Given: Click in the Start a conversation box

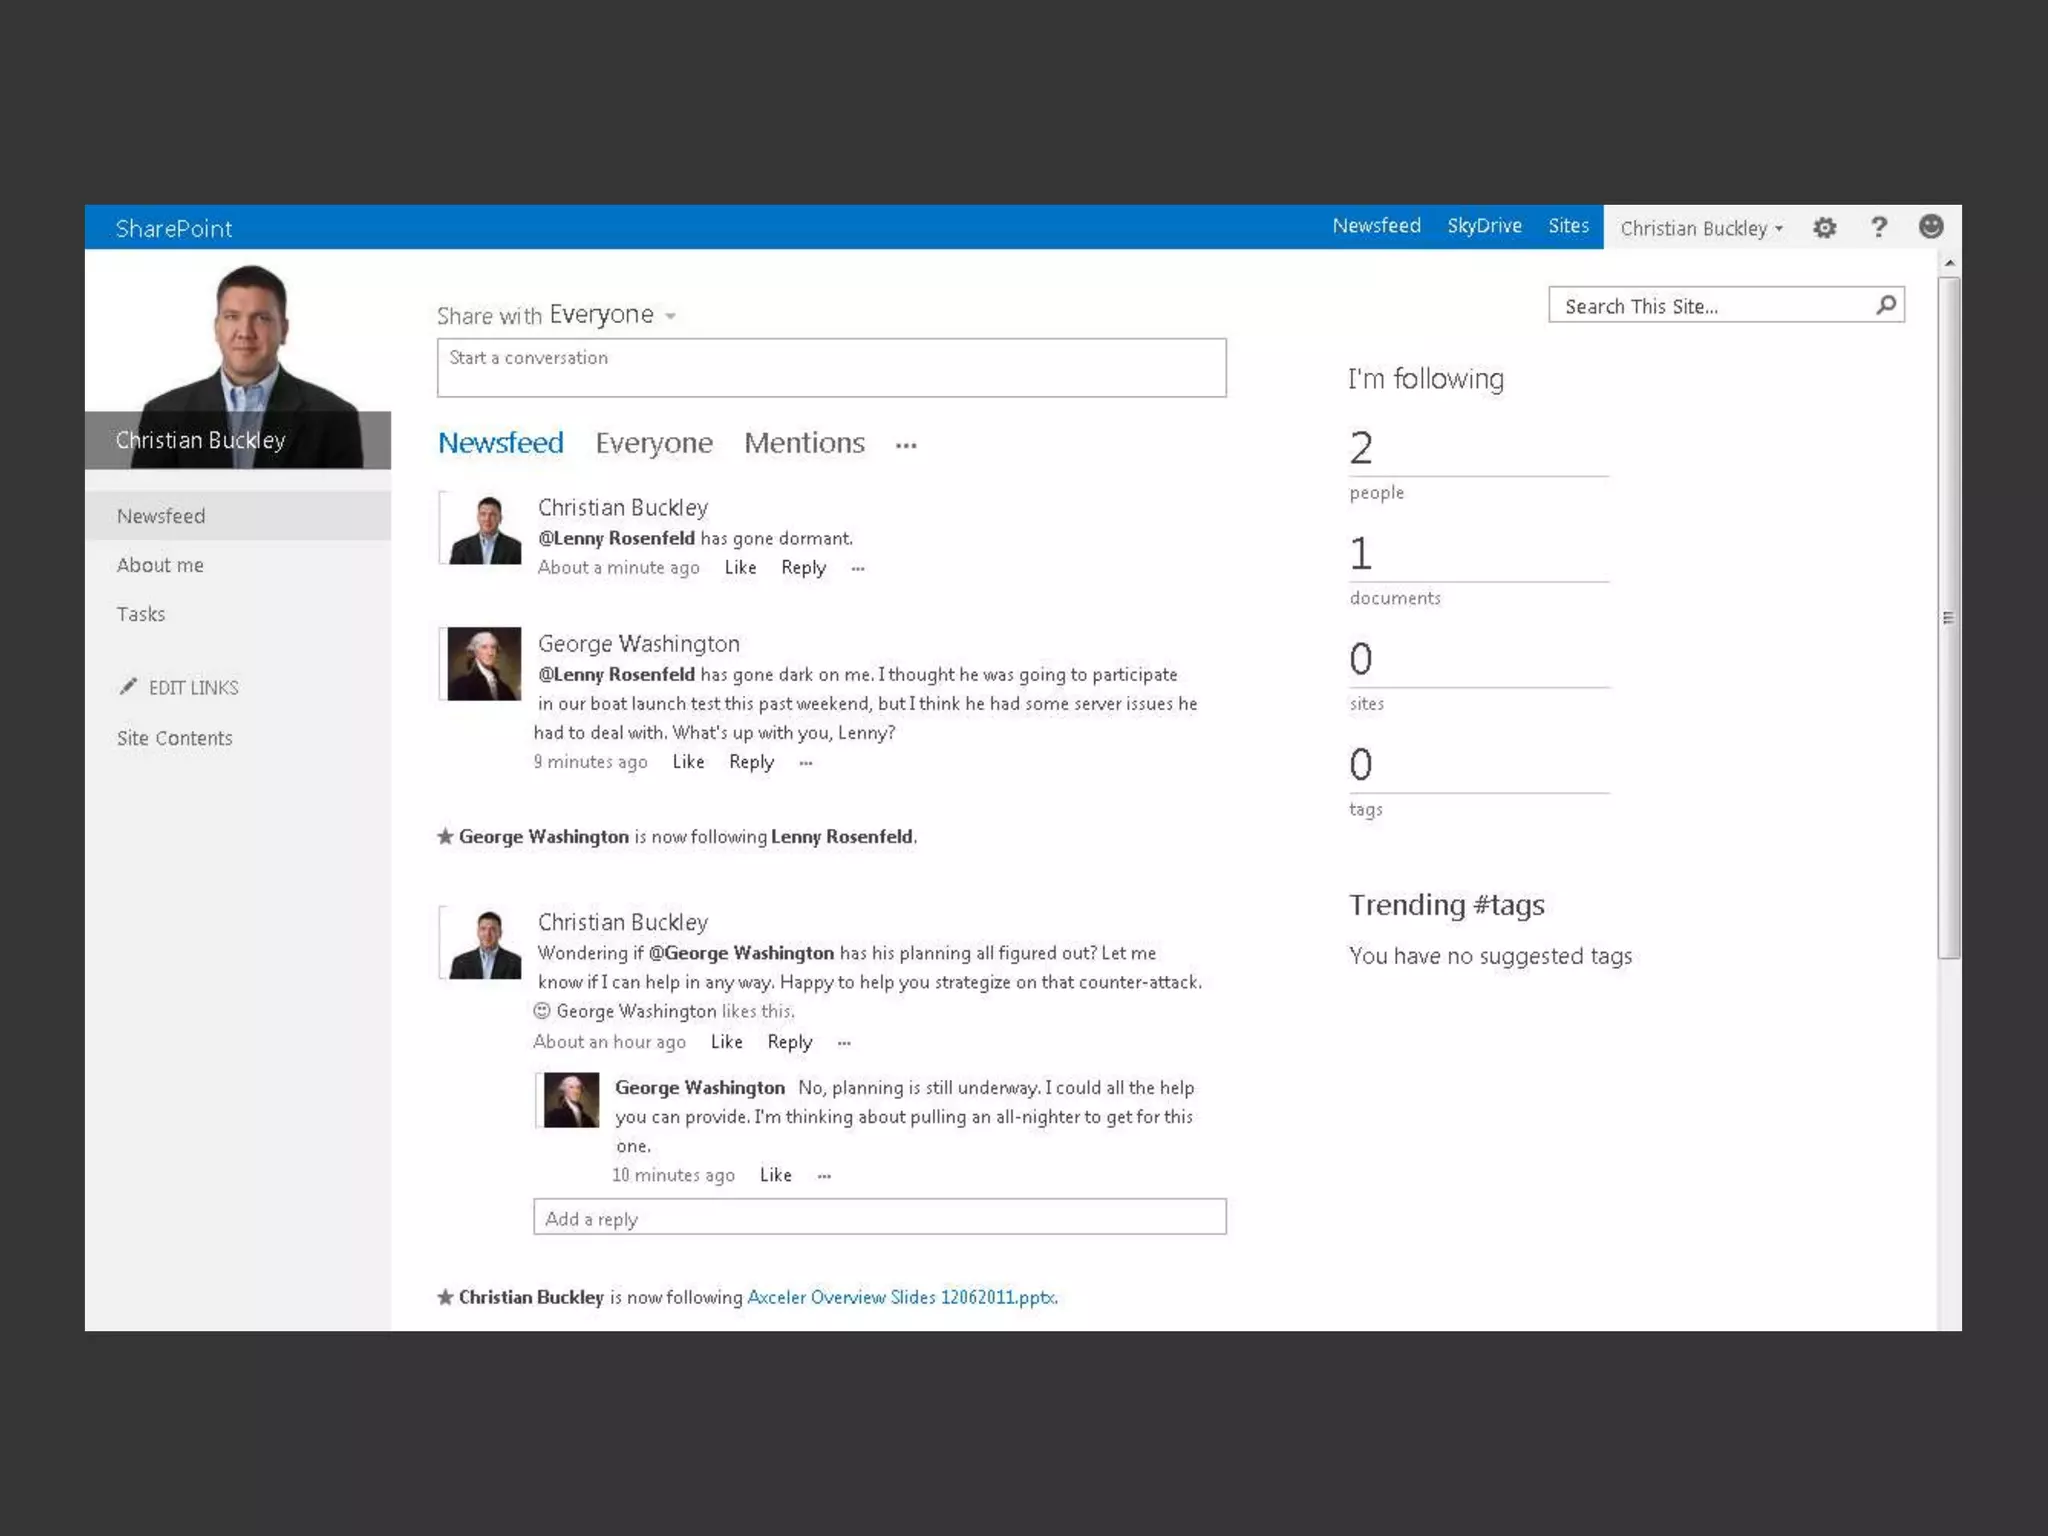Looking at the screenshot, I should click(831, 368).
